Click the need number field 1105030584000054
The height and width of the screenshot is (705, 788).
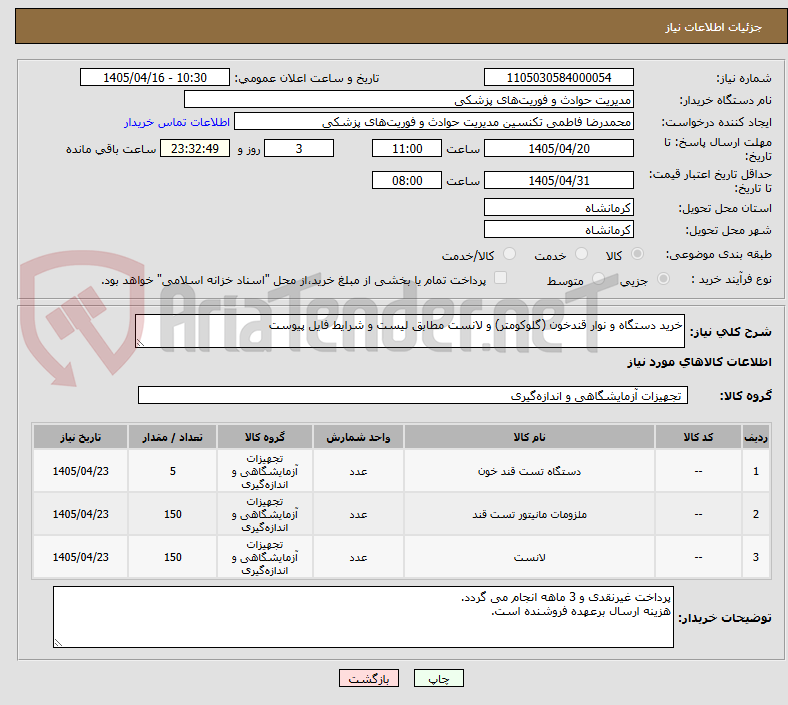[559, 77]
